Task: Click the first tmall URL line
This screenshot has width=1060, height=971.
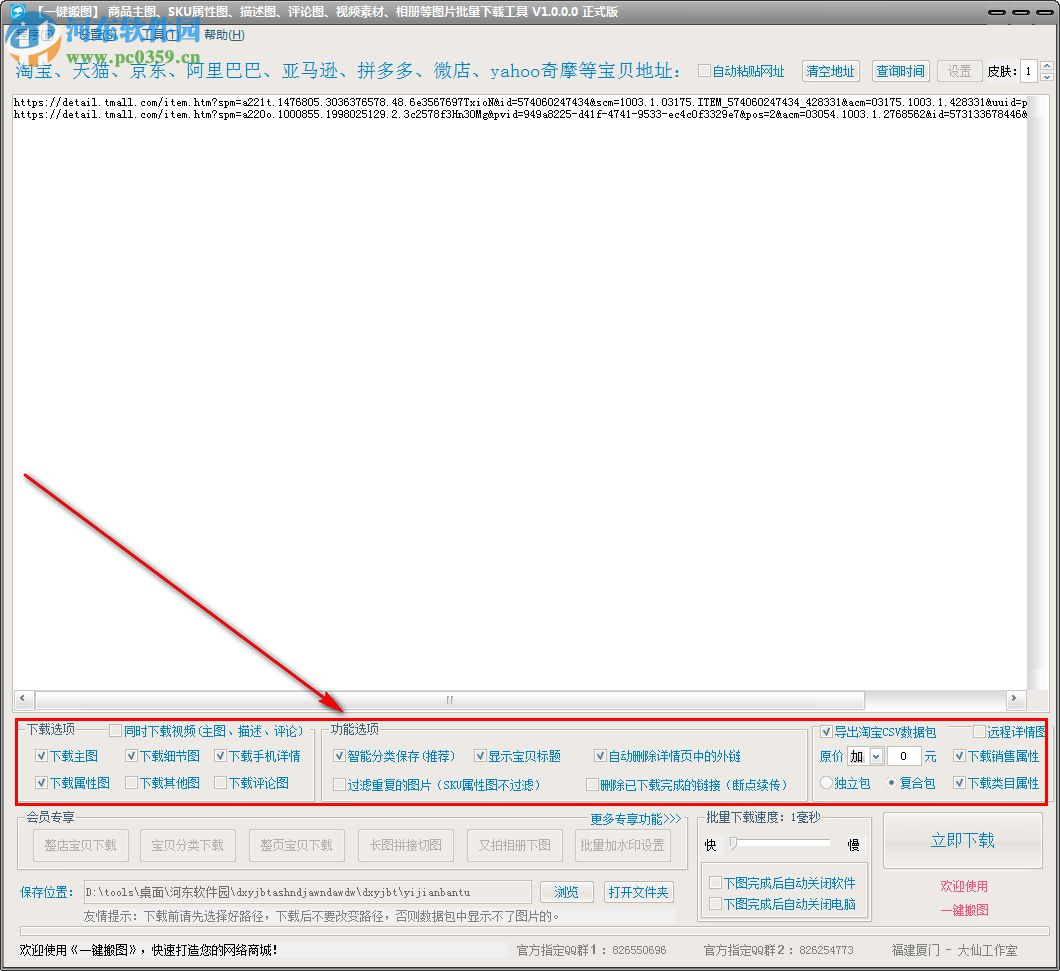Action: click(521, 102)
